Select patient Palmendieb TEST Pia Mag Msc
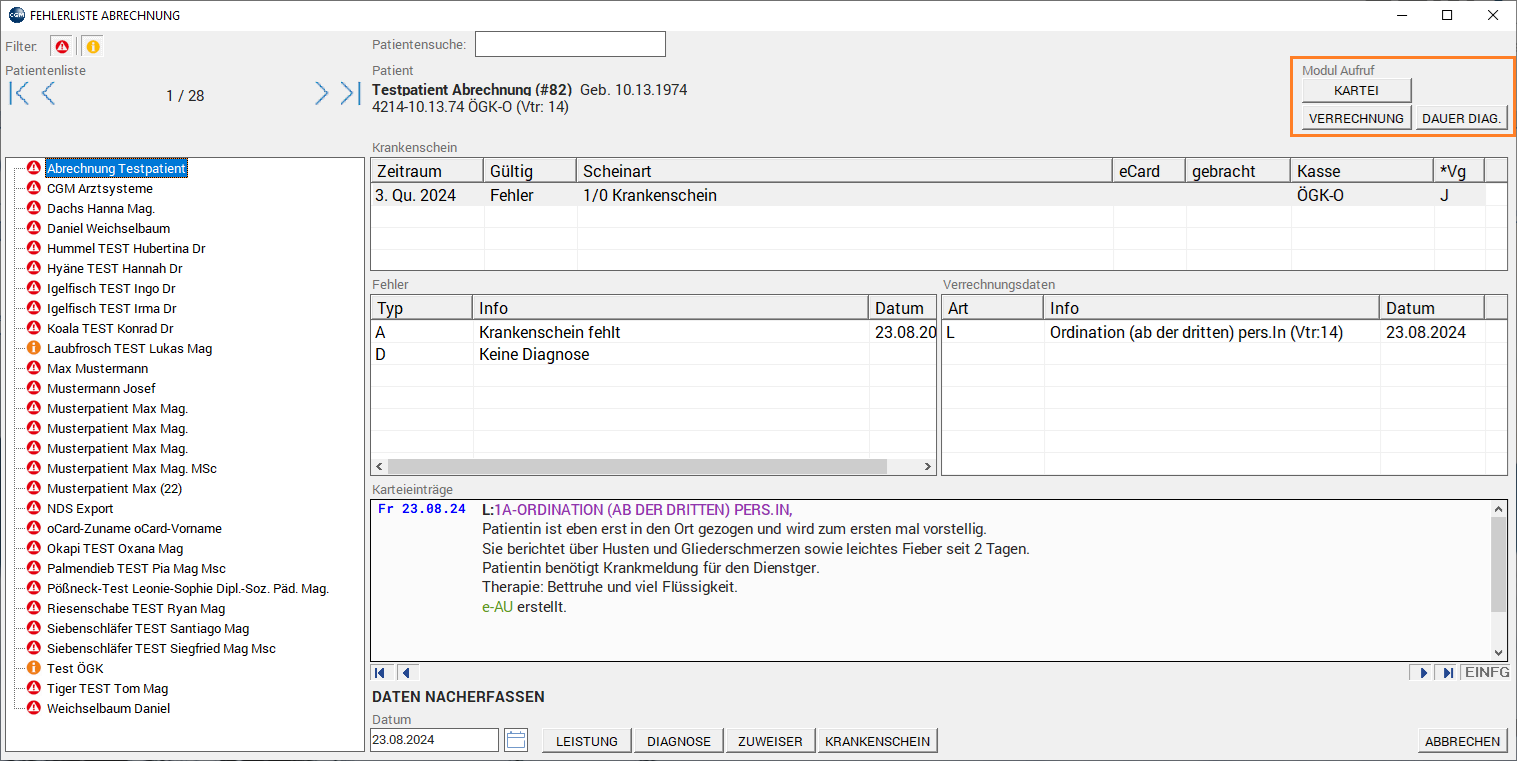Viewport: 1517px width, 761px height. click(x=136, y=569)
